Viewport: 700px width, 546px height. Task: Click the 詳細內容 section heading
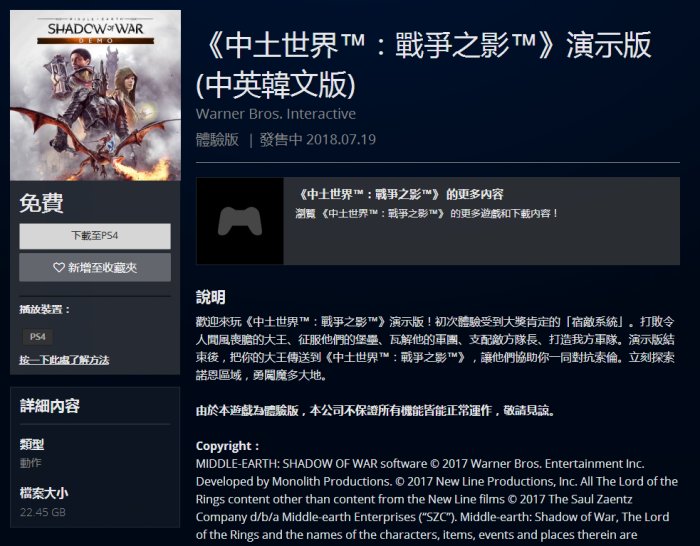(50, 406)
